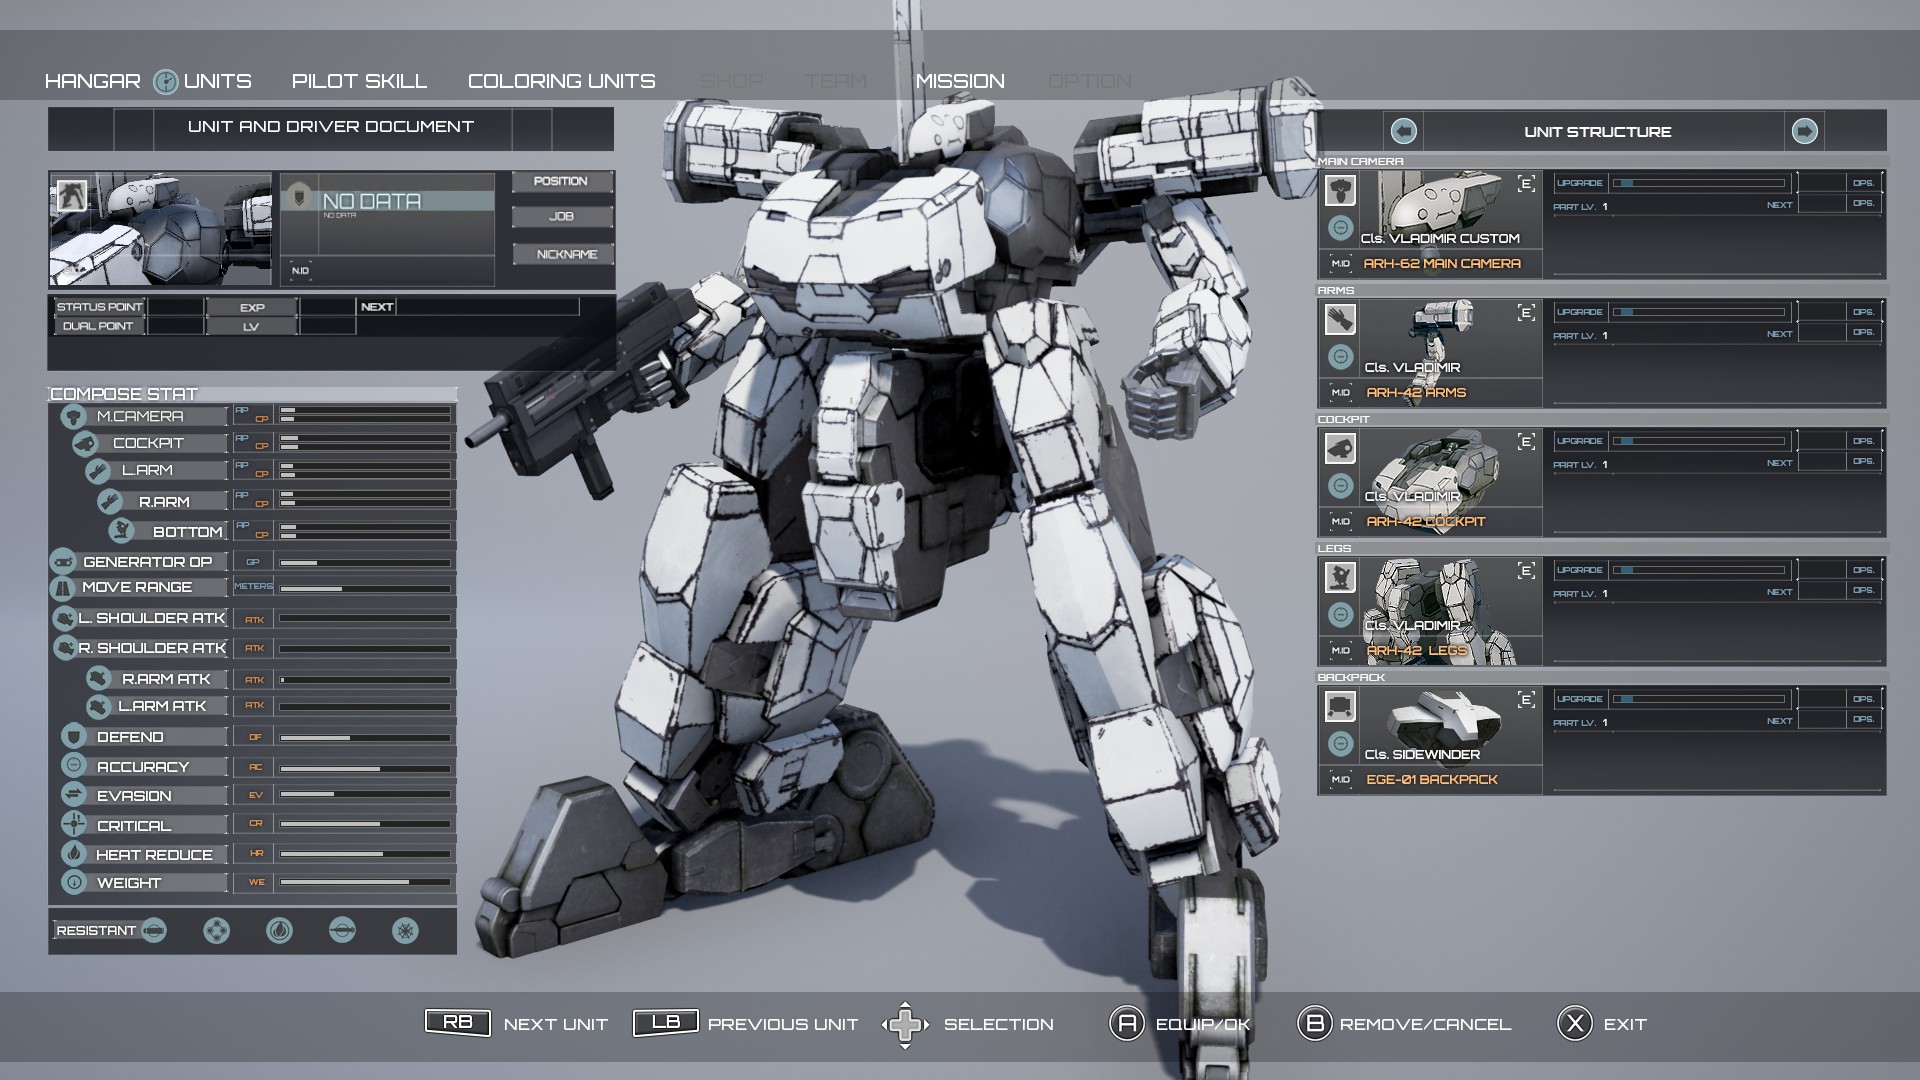The height and width of the screenshot is (1080, 1920).
Task: Click the Heat Reduce flame icon
Action: 74,854
